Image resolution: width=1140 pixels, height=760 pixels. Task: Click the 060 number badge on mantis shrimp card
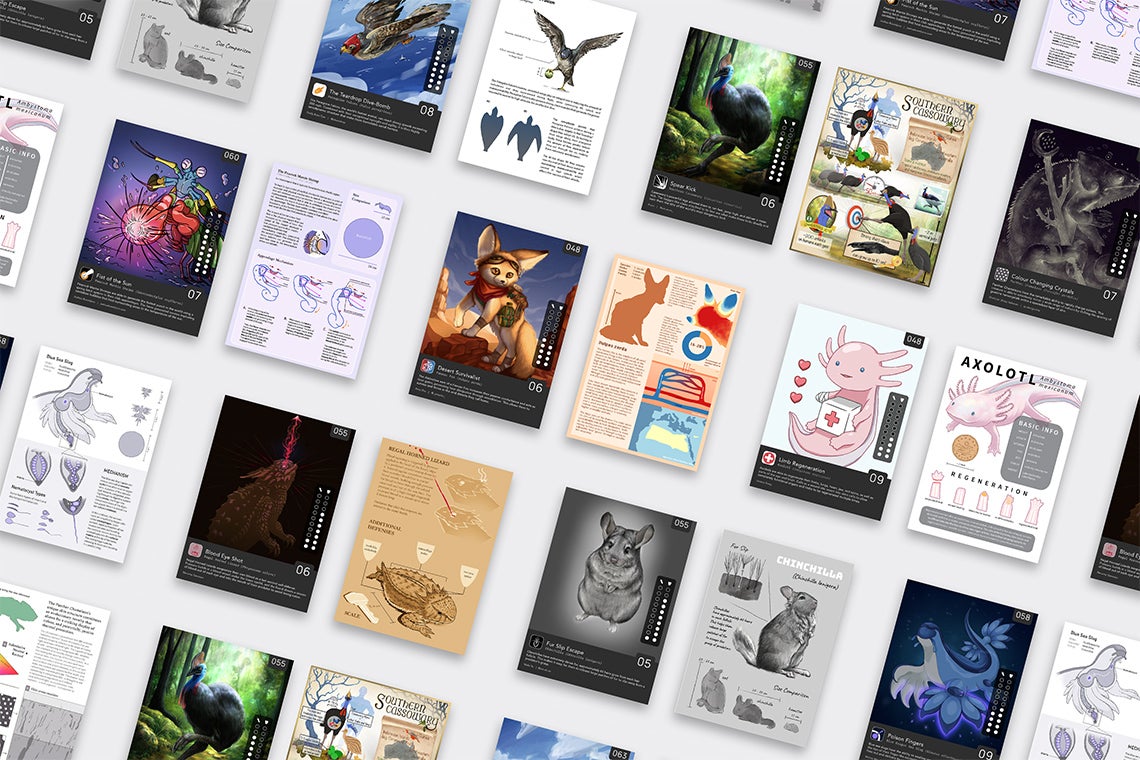(231, 158)
